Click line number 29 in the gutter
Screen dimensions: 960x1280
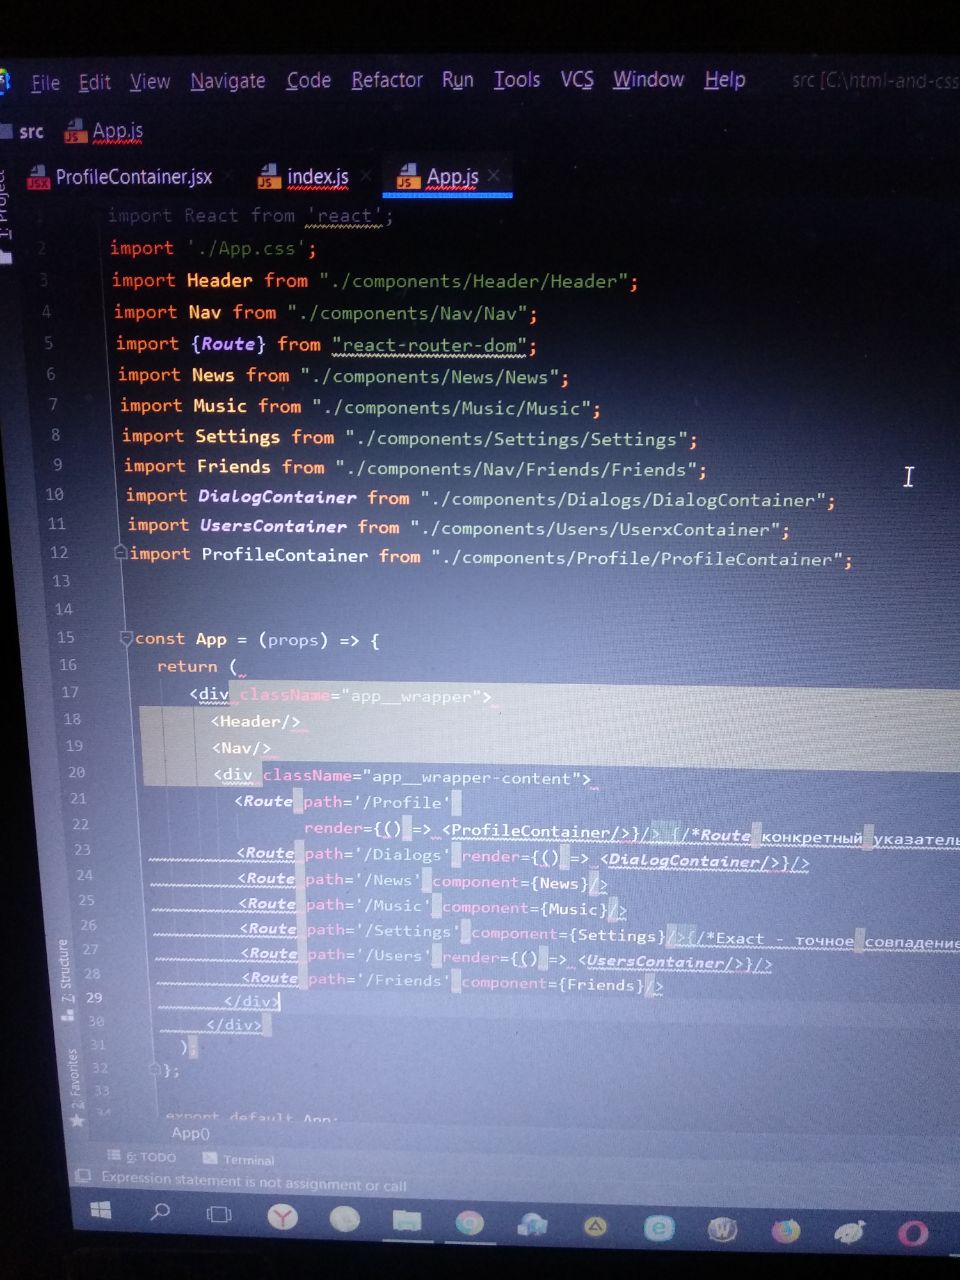(94, 997)
